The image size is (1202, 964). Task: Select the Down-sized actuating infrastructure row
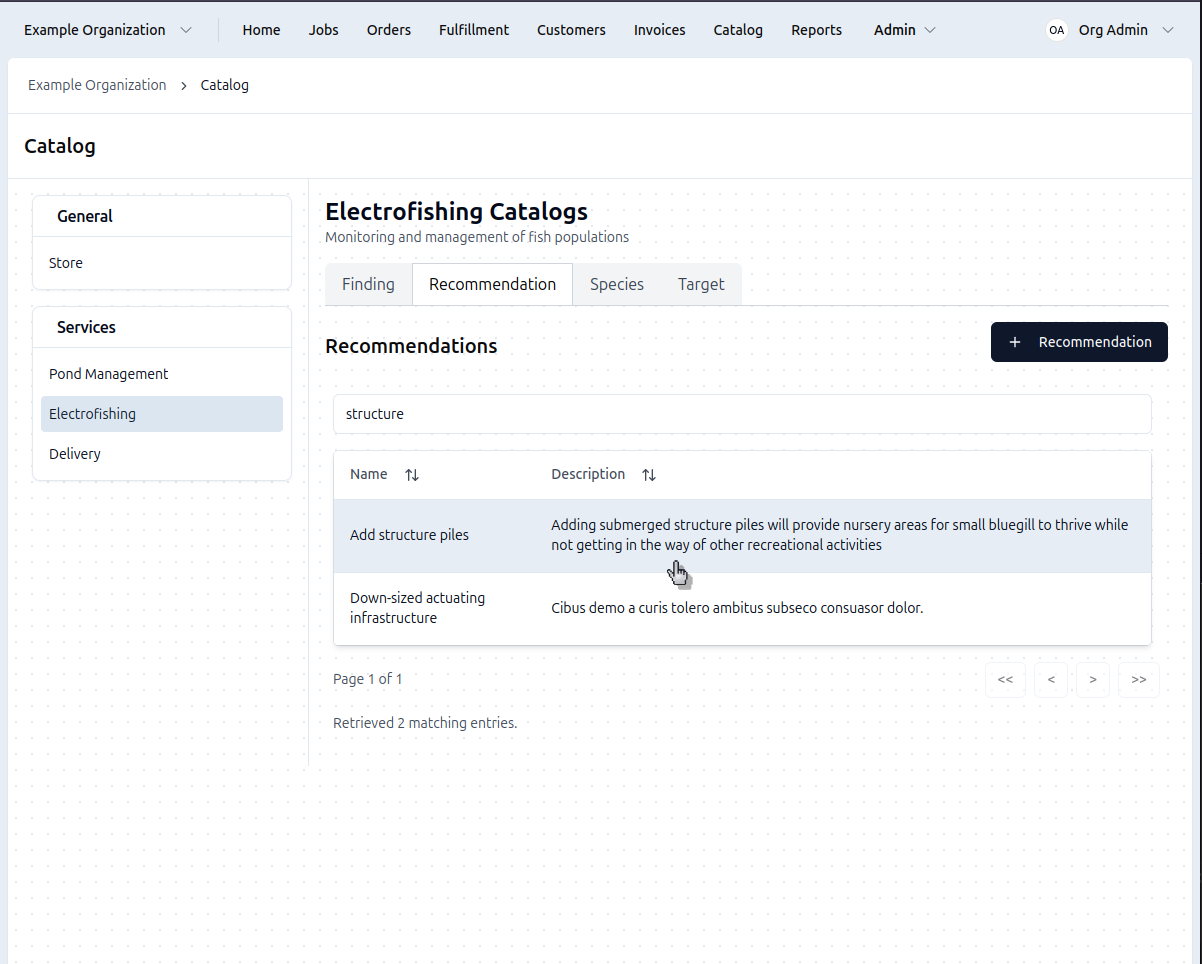(741, 608)
